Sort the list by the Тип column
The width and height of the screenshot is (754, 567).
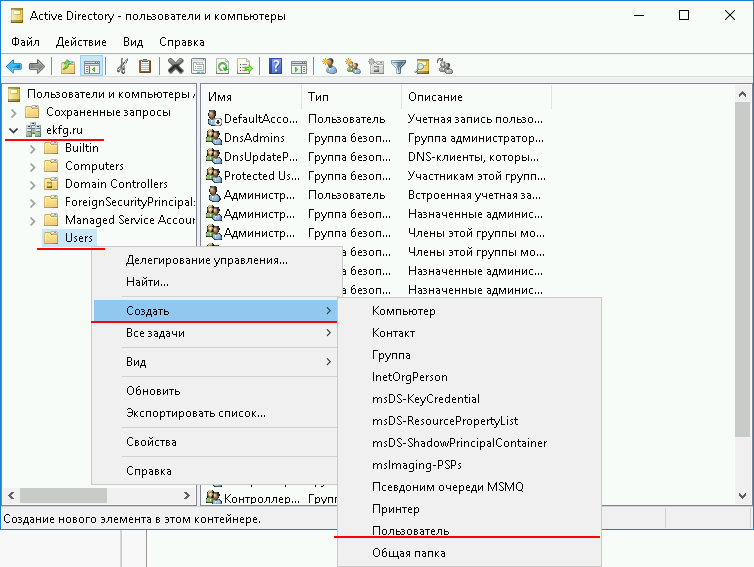pos(352,97)
